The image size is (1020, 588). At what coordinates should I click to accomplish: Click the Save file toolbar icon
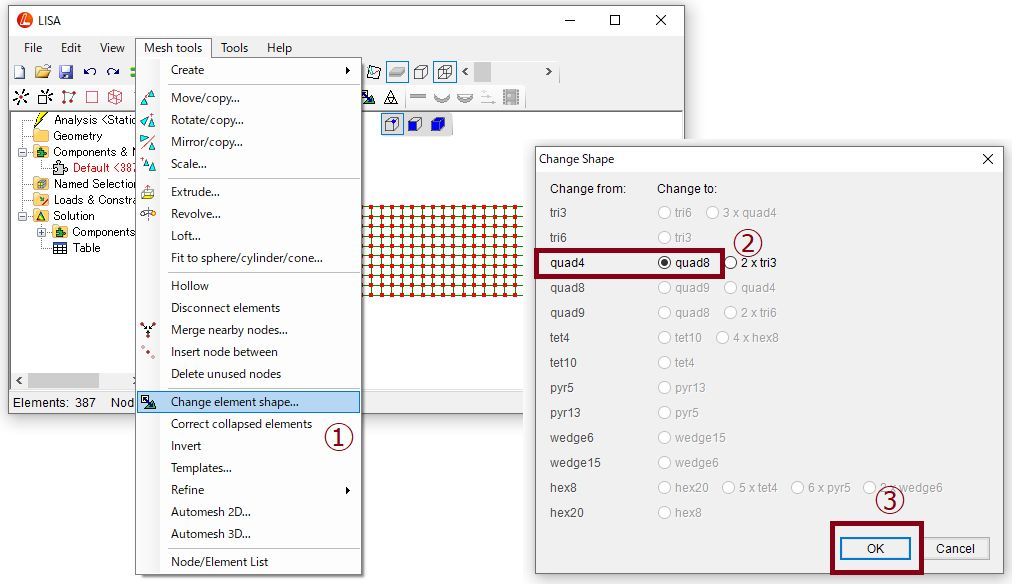tap(66, 72)
